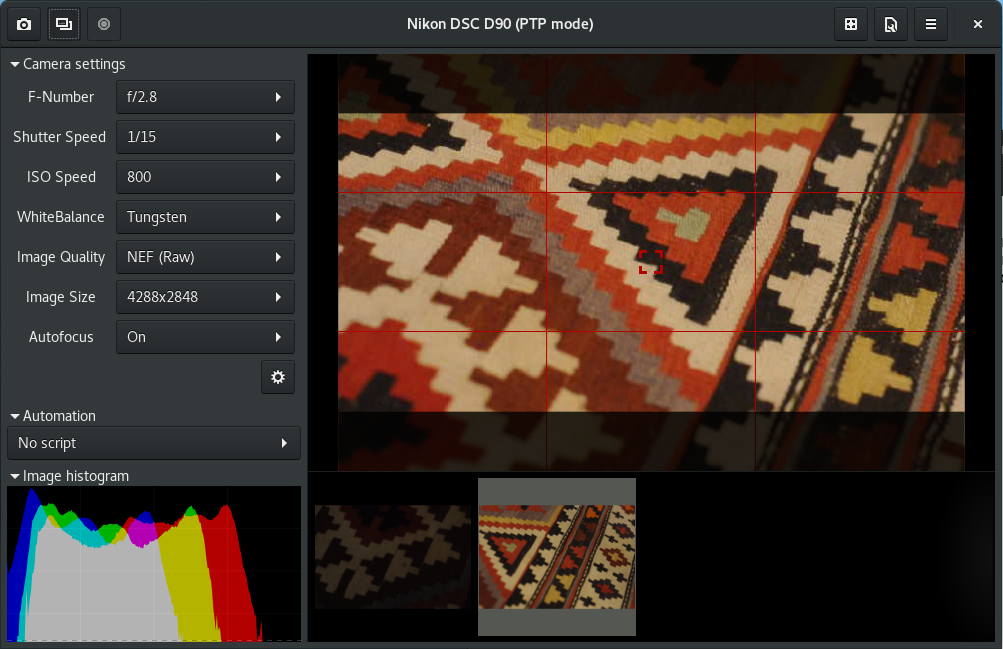Open Image Size 4288x2848 dropdown
The height and width of the screenshot is (649, 1003).
[205, 297]
